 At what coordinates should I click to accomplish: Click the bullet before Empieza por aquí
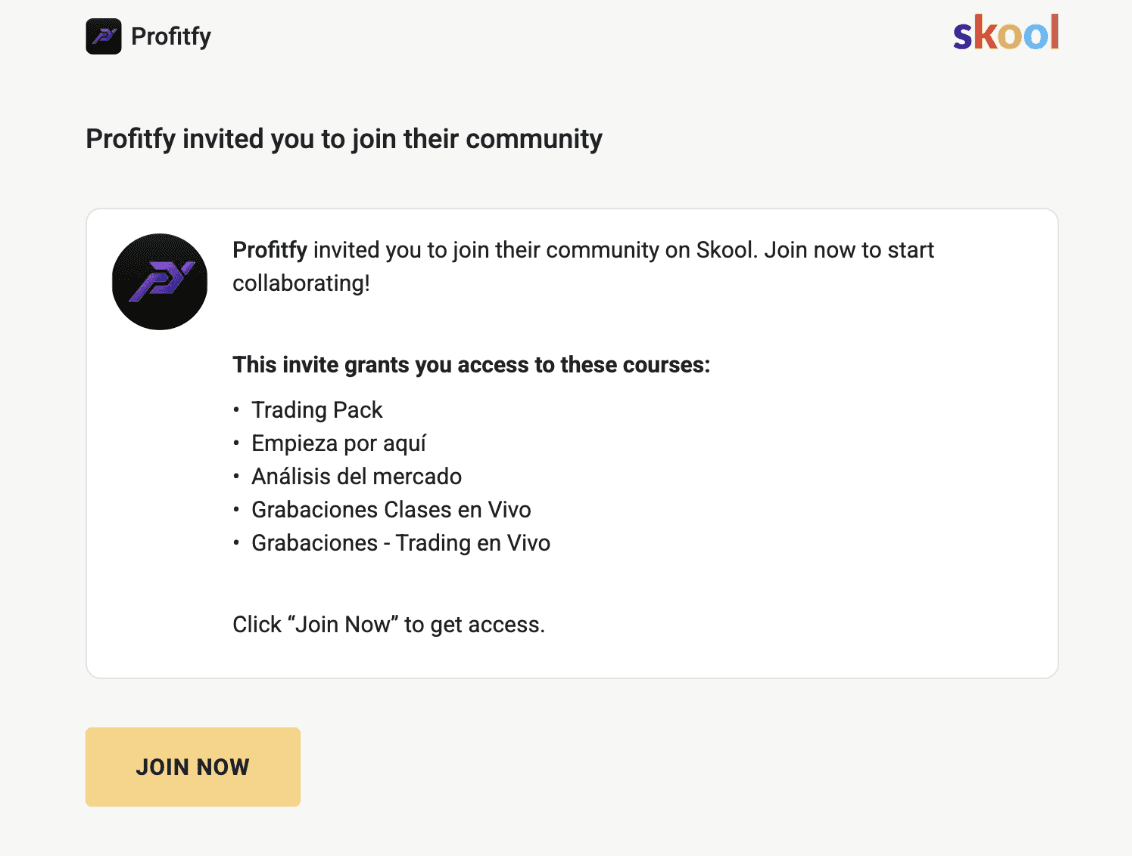[x=236, y=443]
